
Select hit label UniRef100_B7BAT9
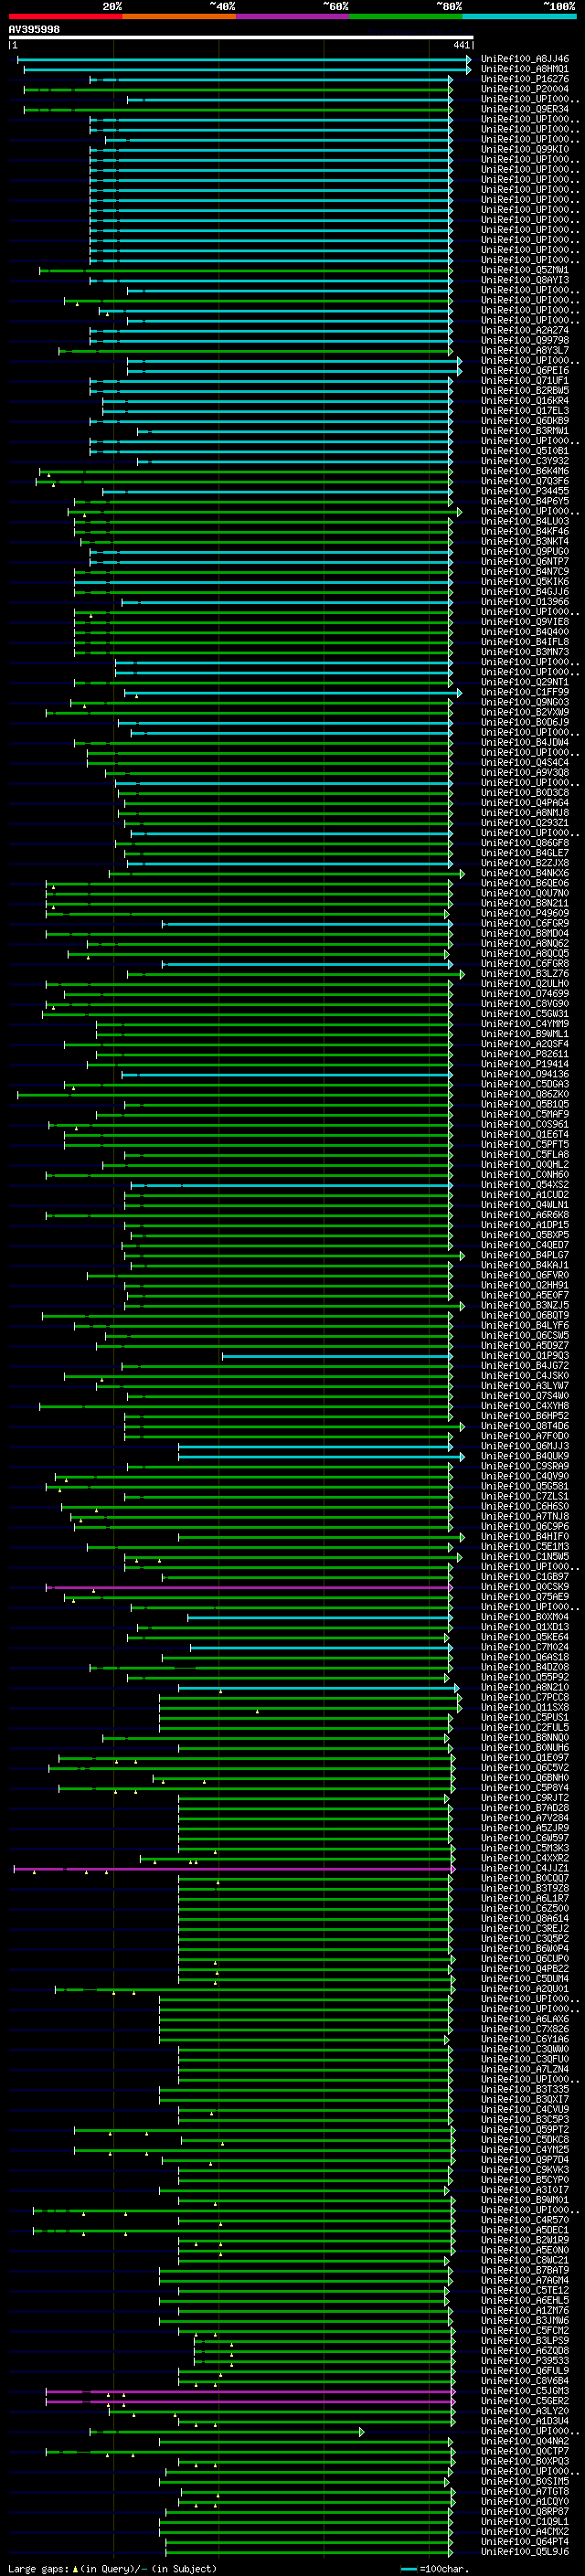[525, 2270]
